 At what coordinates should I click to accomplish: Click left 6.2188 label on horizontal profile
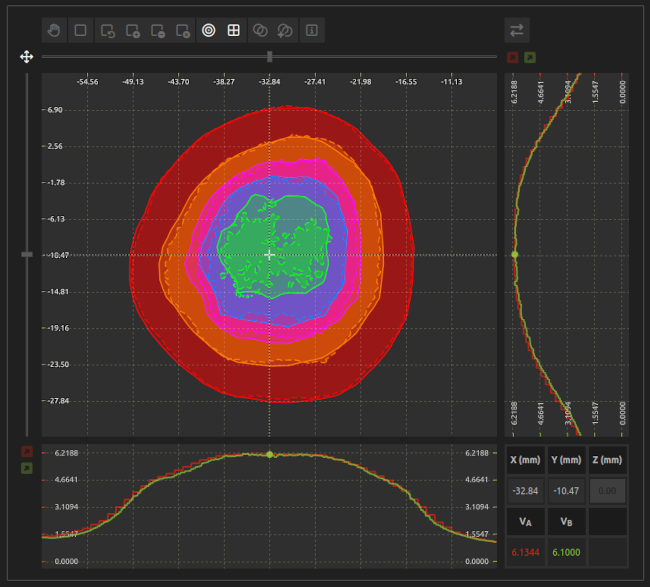coord(66,453)
